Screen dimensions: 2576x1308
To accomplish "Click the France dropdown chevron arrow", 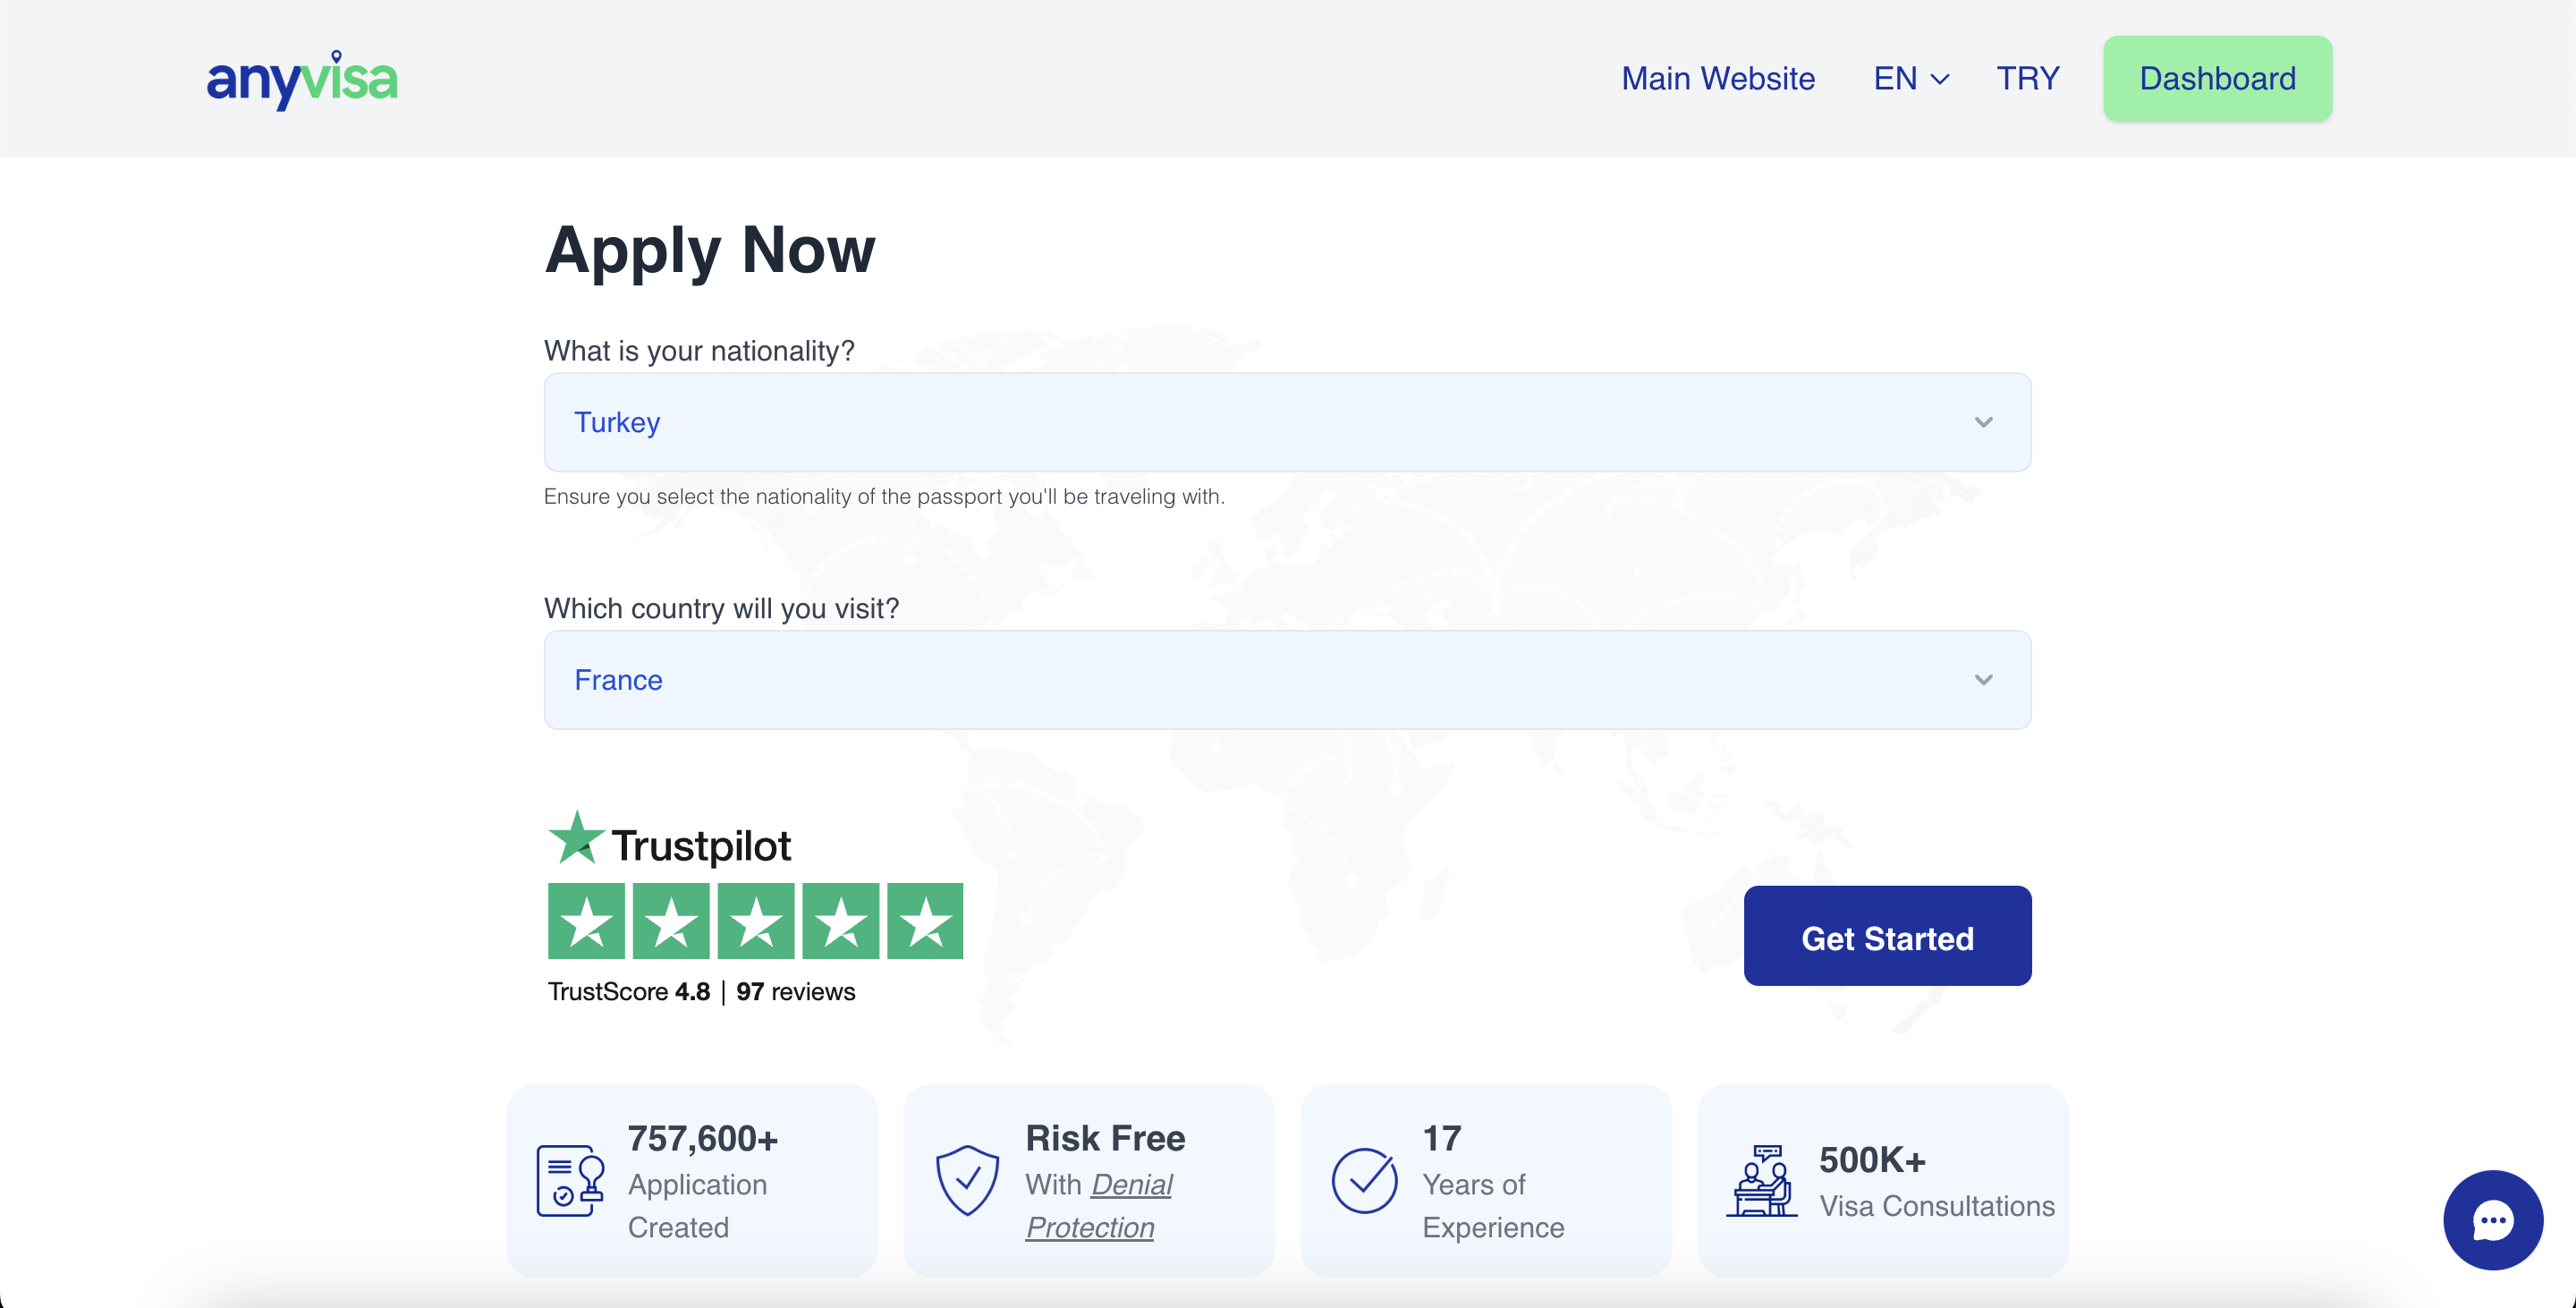I will click(x=1983, y=680).
